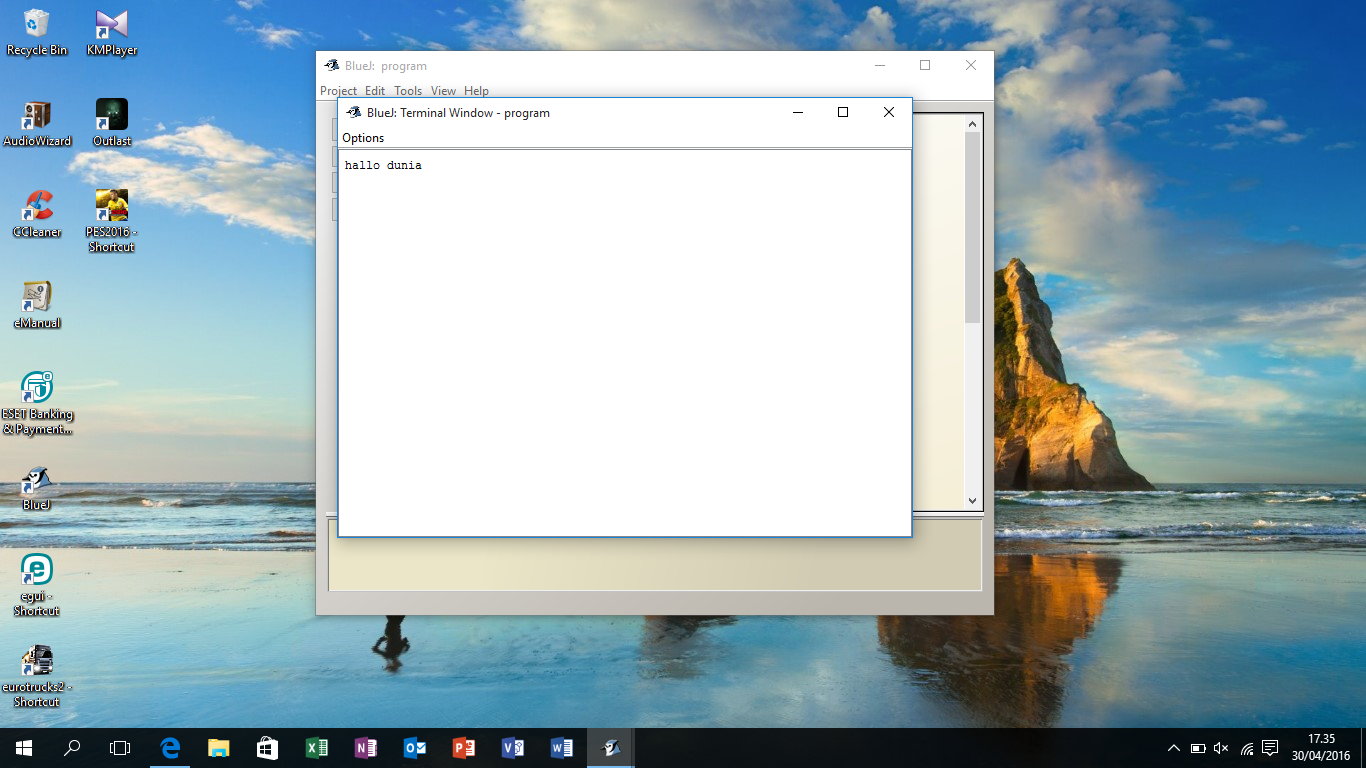This screenshot has width=1366, height=768.
Task: Open the Options menu in the Terminal Window
Action: tap(362, 138)
